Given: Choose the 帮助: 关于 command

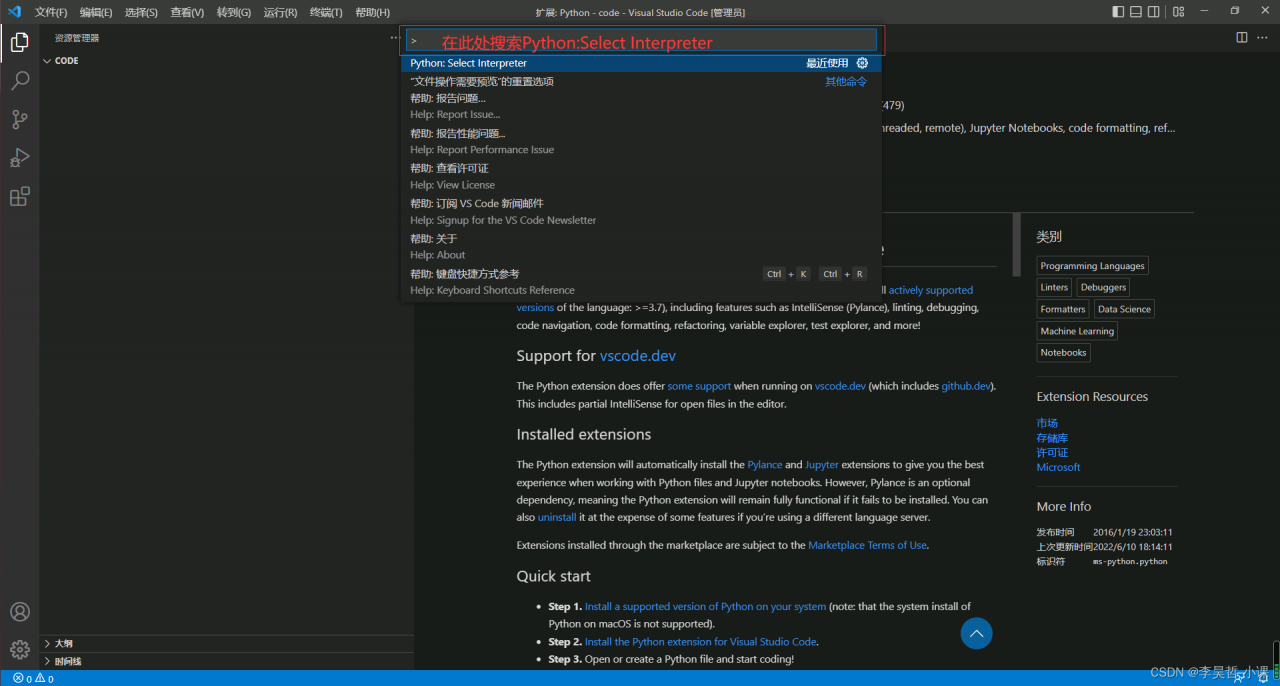Looking at the screenshot, I should pos(641,246).
